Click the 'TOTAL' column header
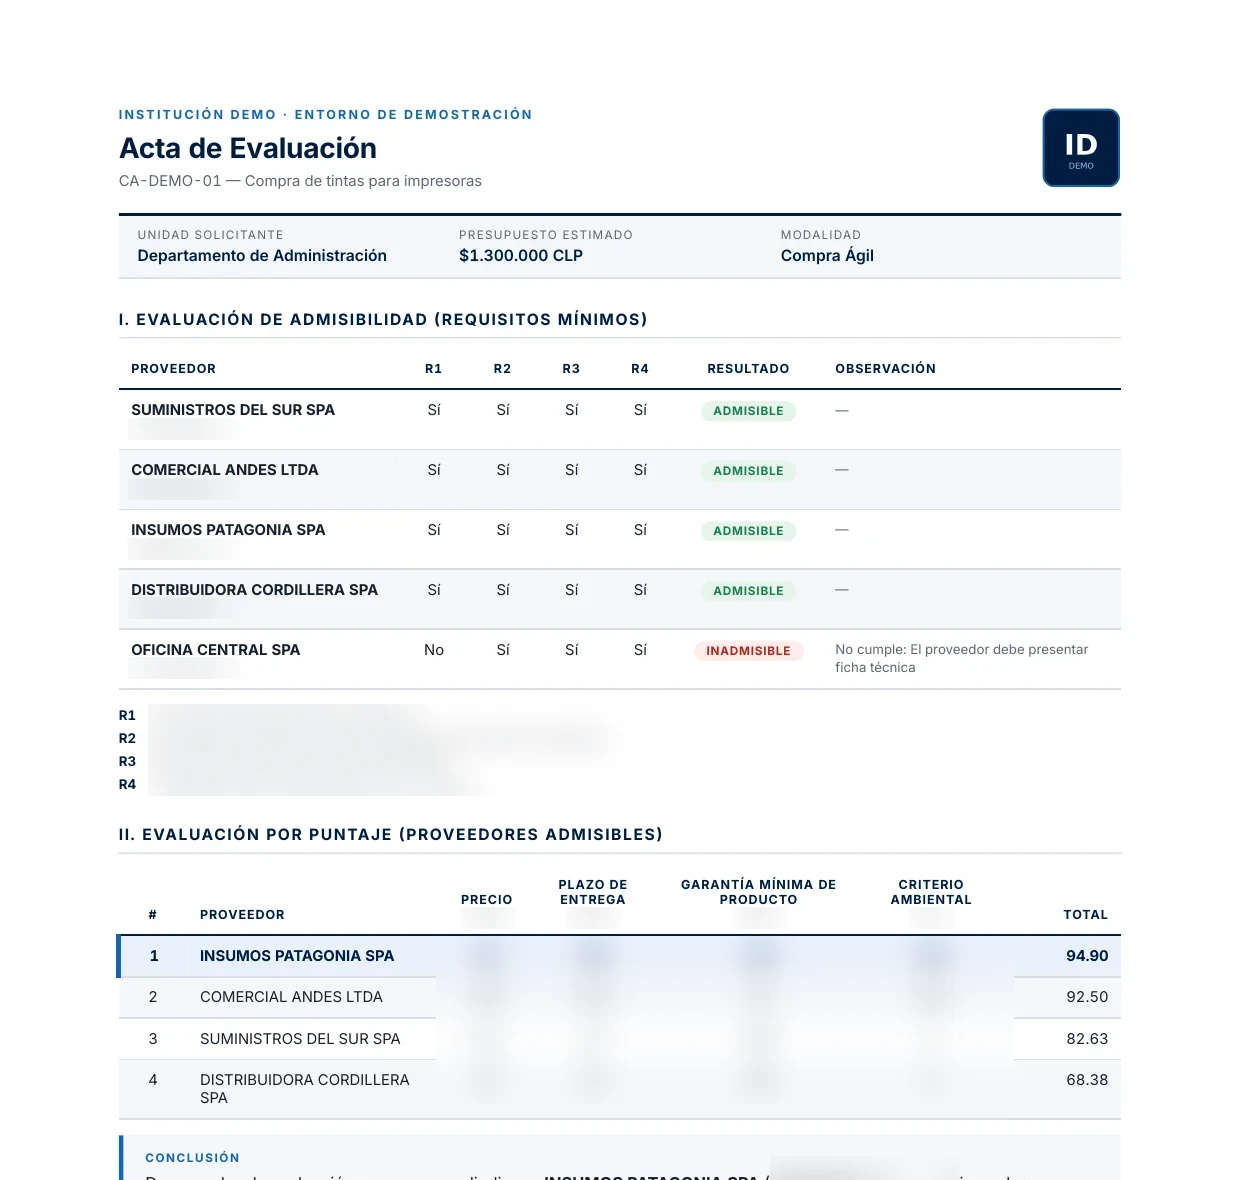Image resolution: width=1241 pixels, height=1180 pixels. point(1085,915)
